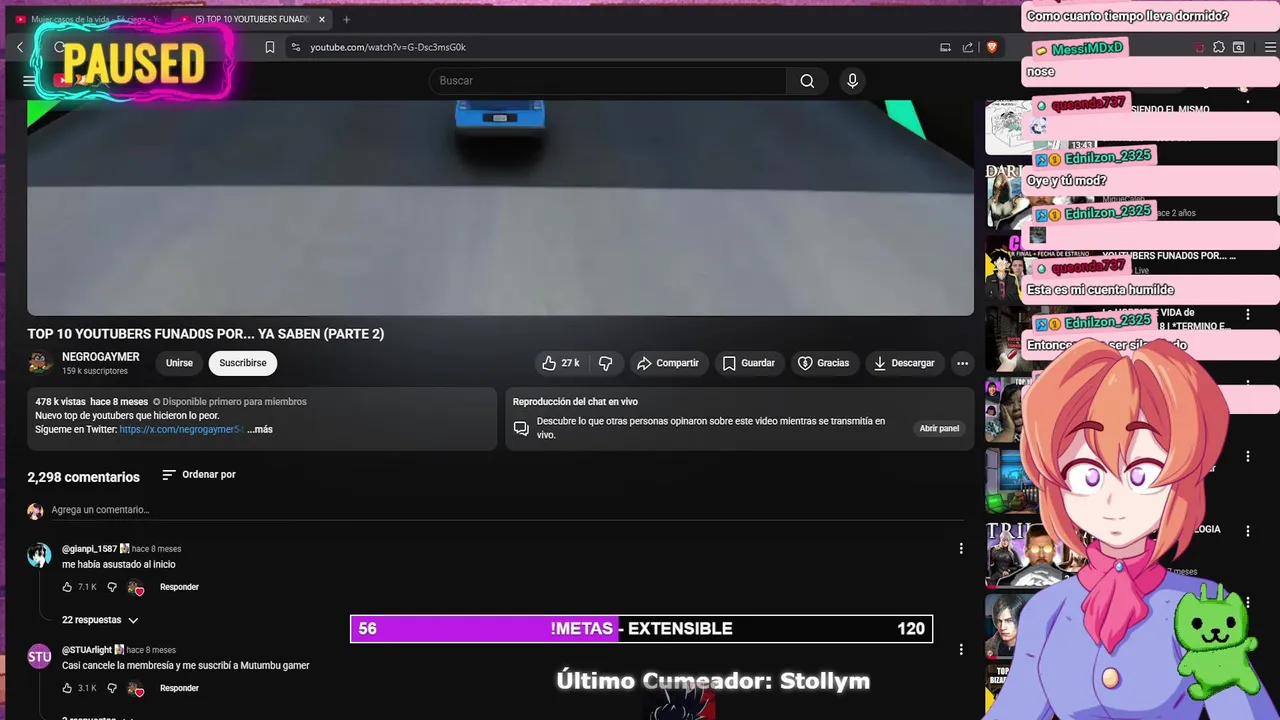This screenshot has width=1280, height=720.
Task: Click the picture-in-picture icon in the address bar
Action: pos(945,47)
